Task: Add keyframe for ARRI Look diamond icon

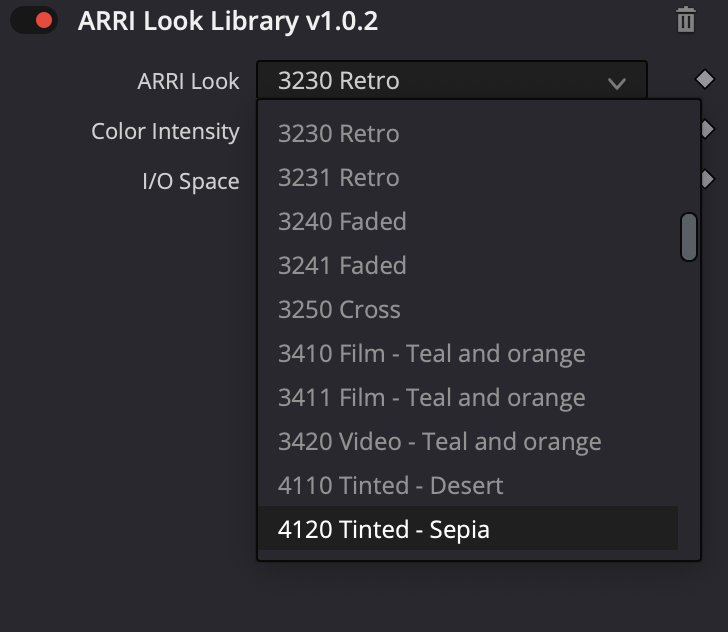Action: pyautogui.click(x=705, y=79)
